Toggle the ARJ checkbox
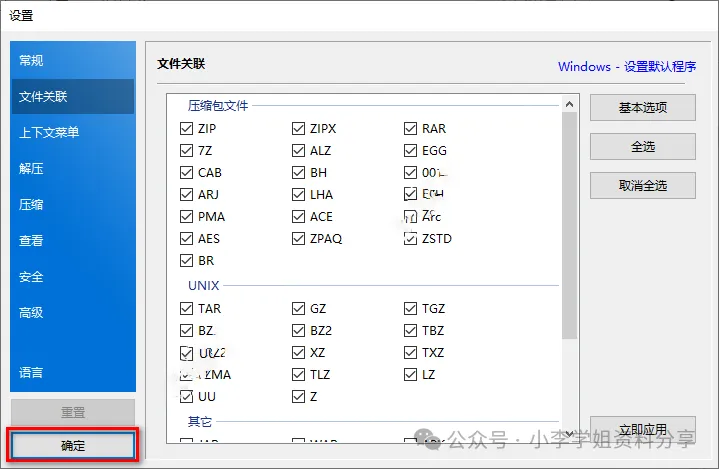Image resolution: width=719 pixels, height=469 pixels. (x=186, y=194)
